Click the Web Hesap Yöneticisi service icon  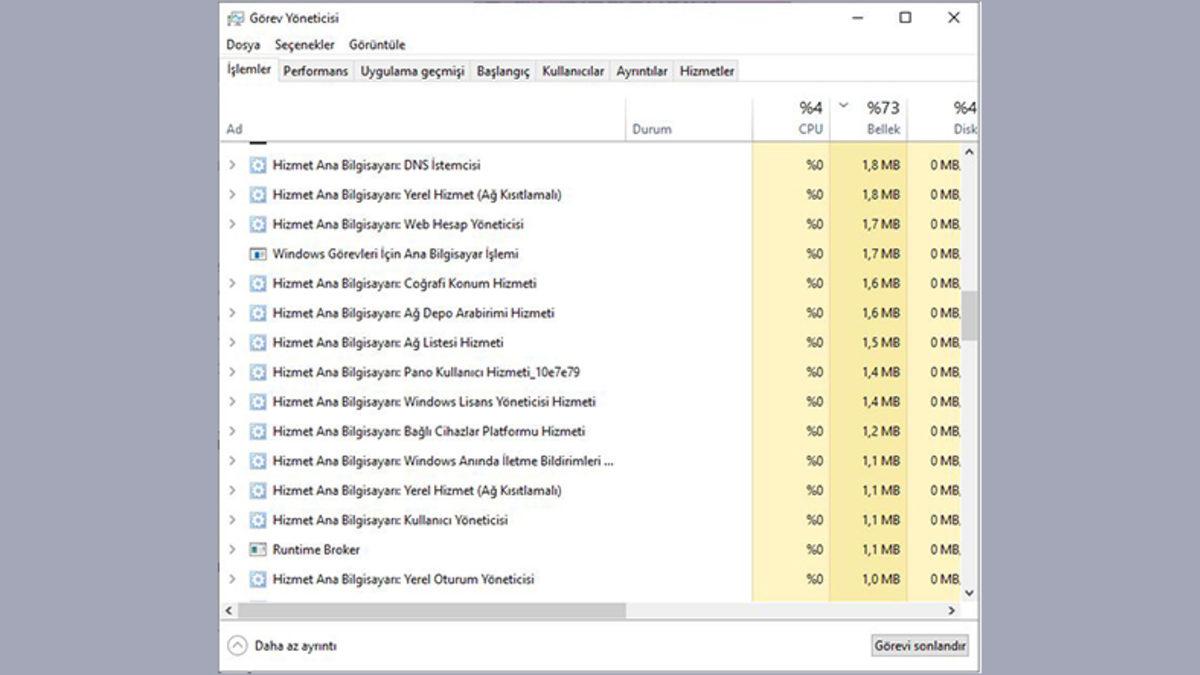coord(259,224)
